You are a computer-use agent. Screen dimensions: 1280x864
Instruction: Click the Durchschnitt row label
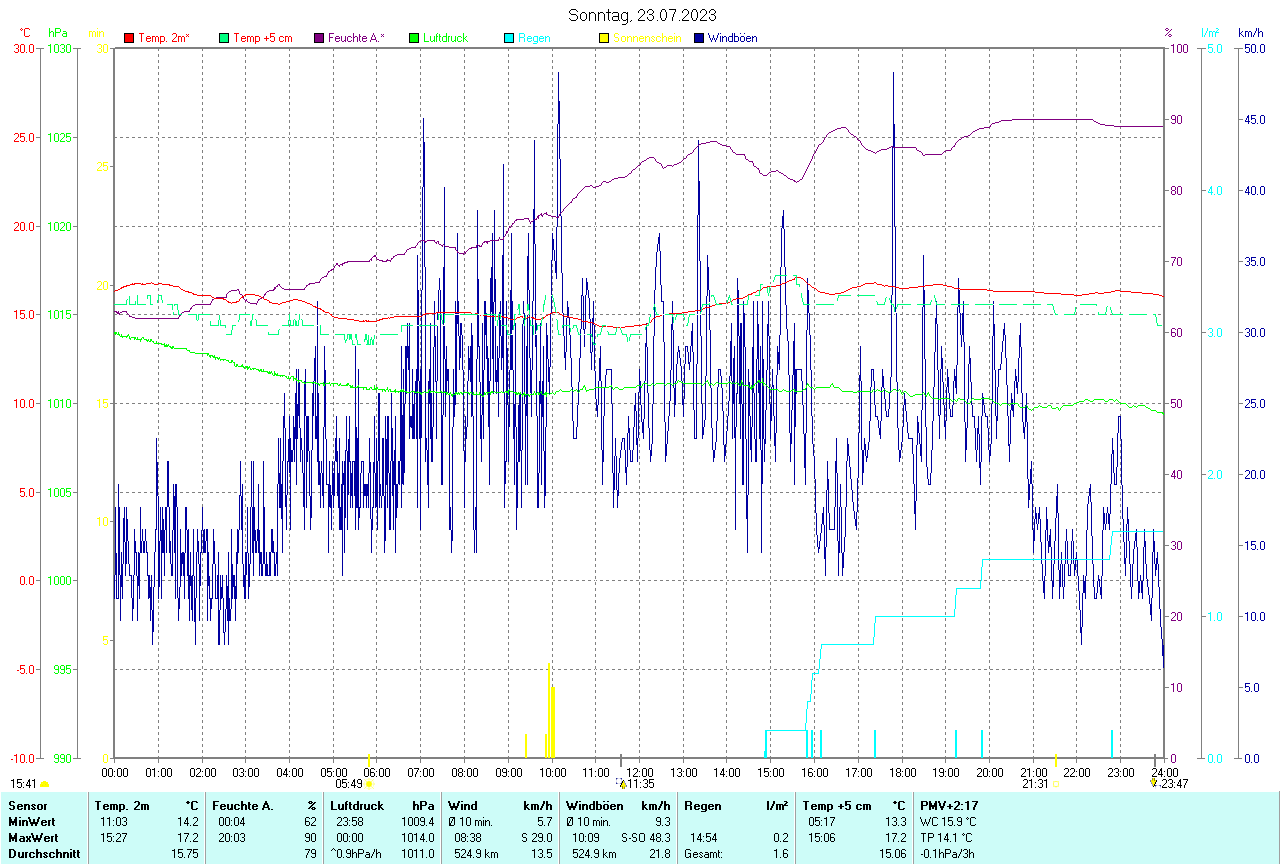tap(43, 853)
